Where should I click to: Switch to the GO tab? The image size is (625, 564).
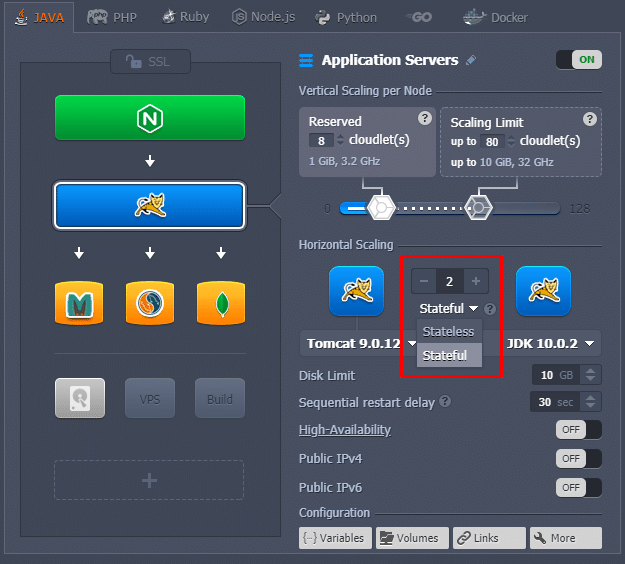(419, 17)
